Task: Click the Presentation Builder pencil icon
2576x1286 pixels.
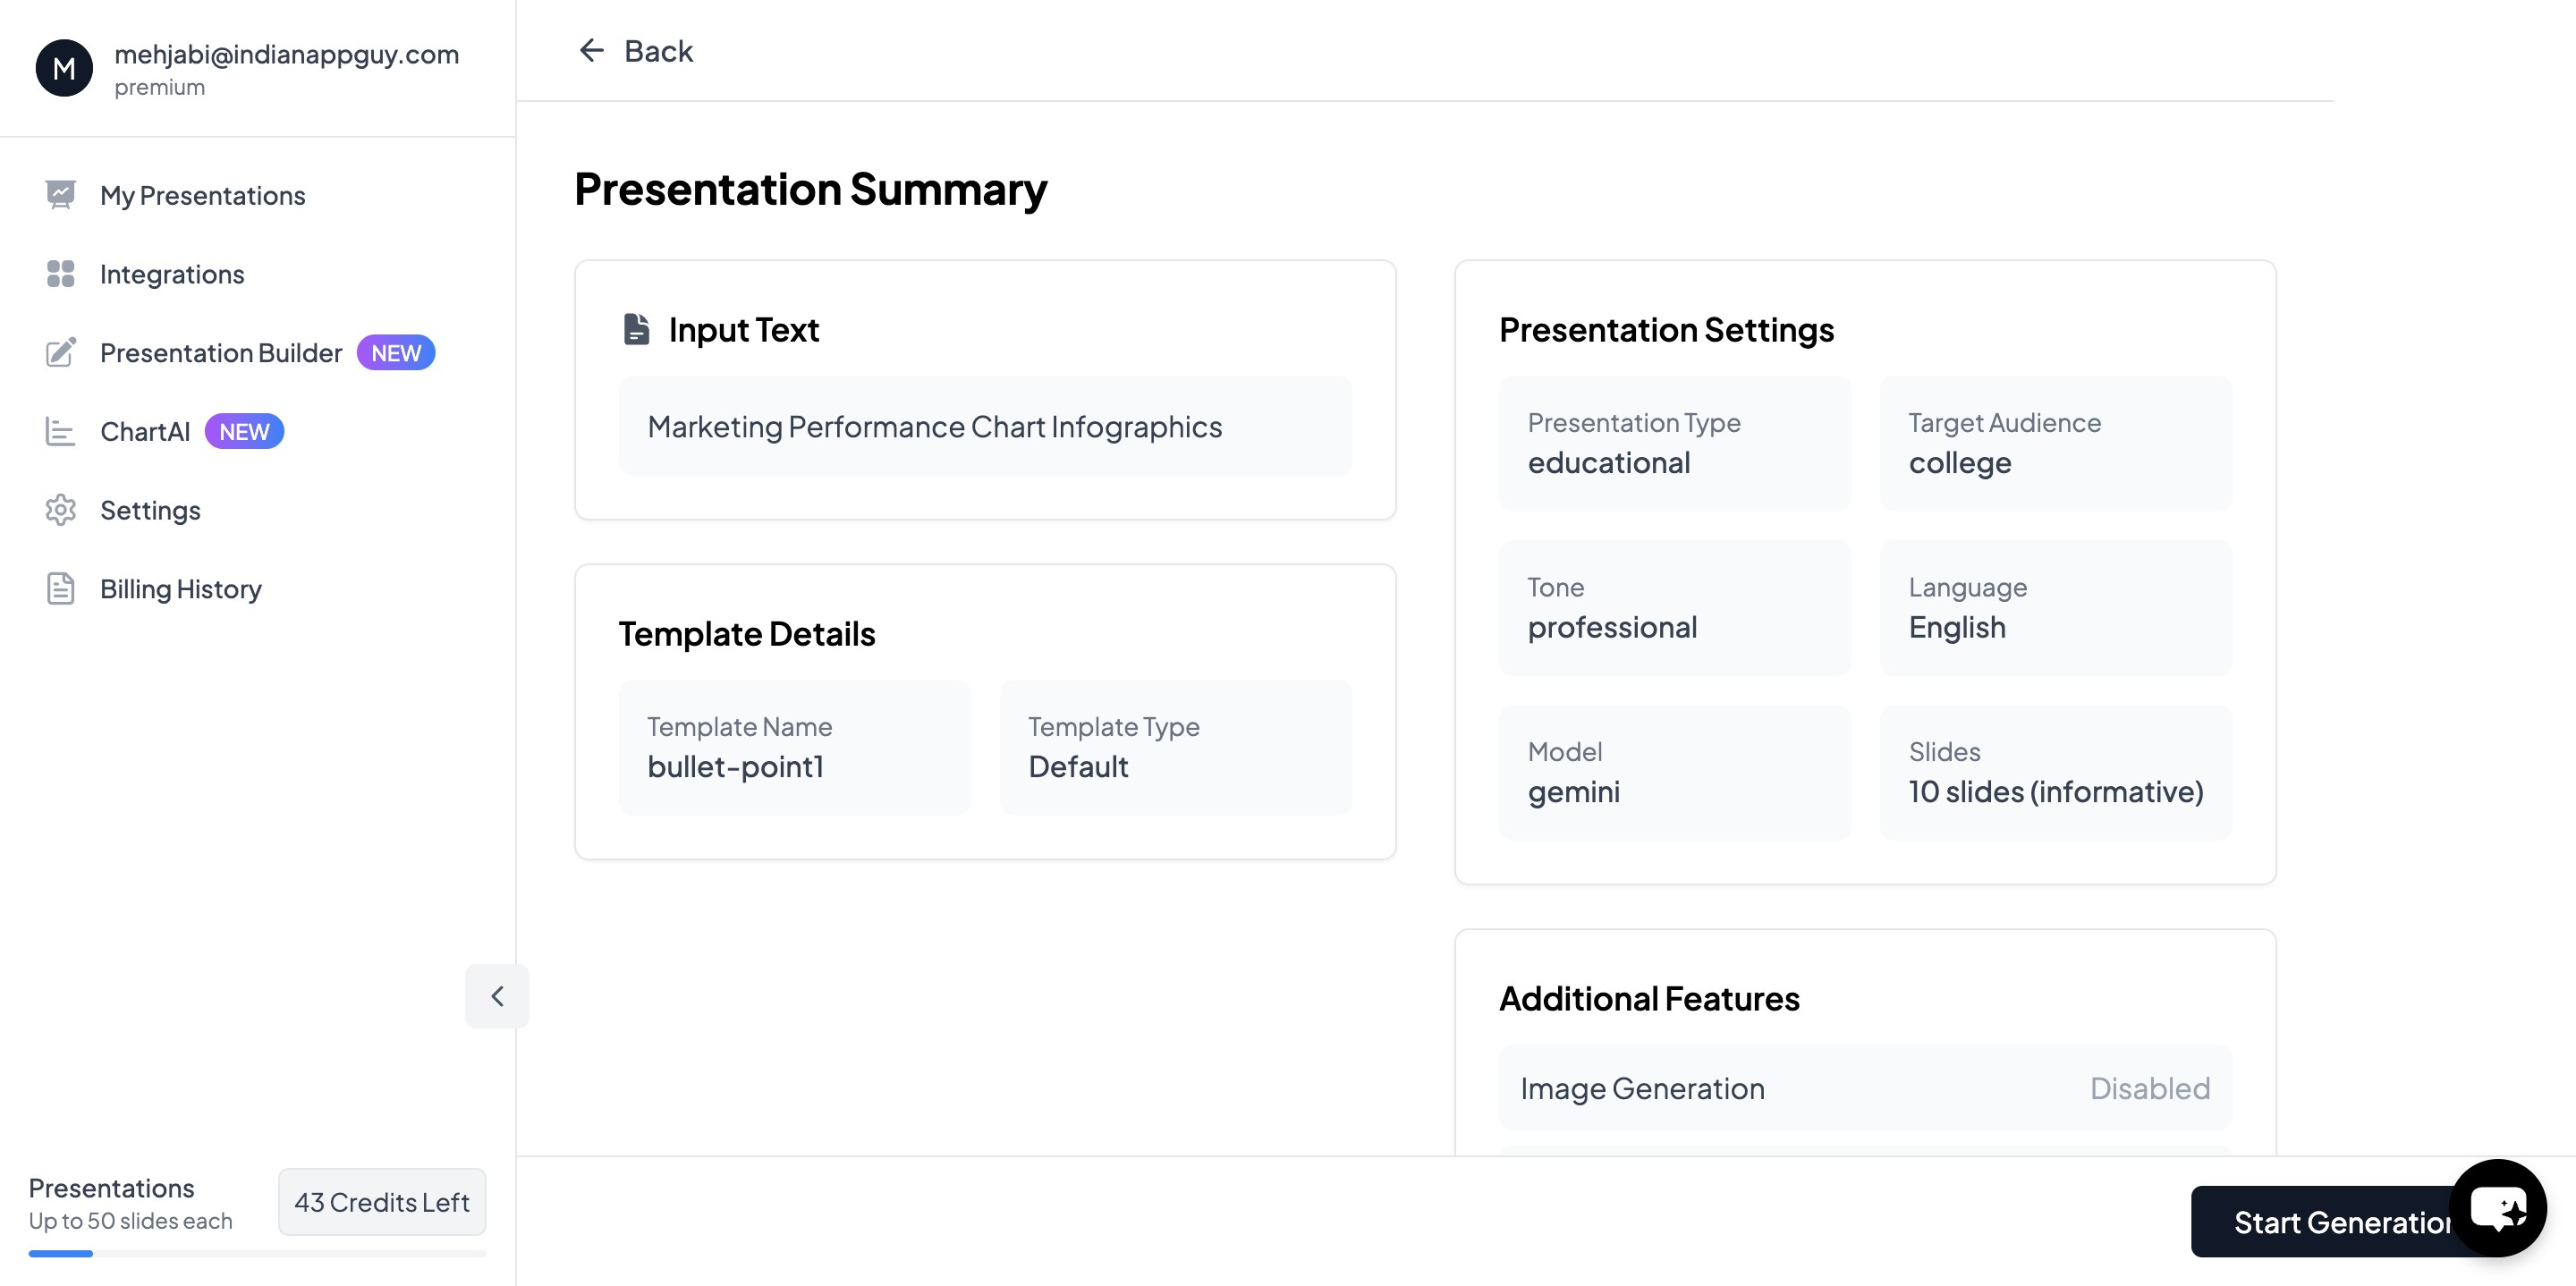Action: tap(60, 353)
